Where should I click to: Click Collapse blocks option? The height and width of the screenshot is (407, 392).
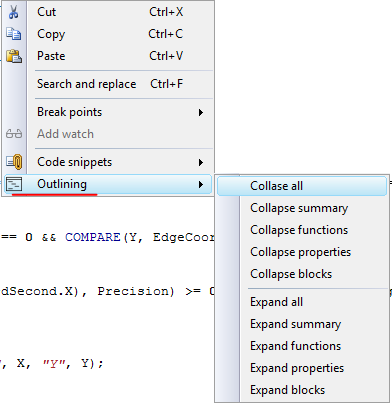coord(302,274)
